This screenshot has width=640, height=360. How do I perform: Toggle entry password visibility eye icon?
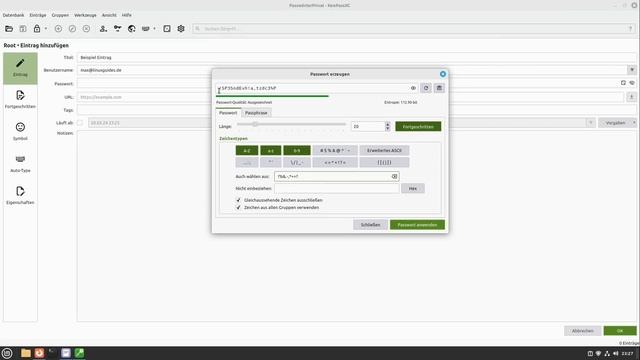pyautogui.click(x=632, y=83)
